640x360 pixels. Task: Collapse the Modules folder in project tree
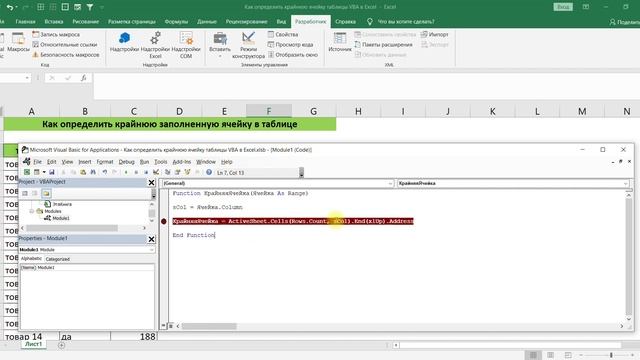coord(31,211)
